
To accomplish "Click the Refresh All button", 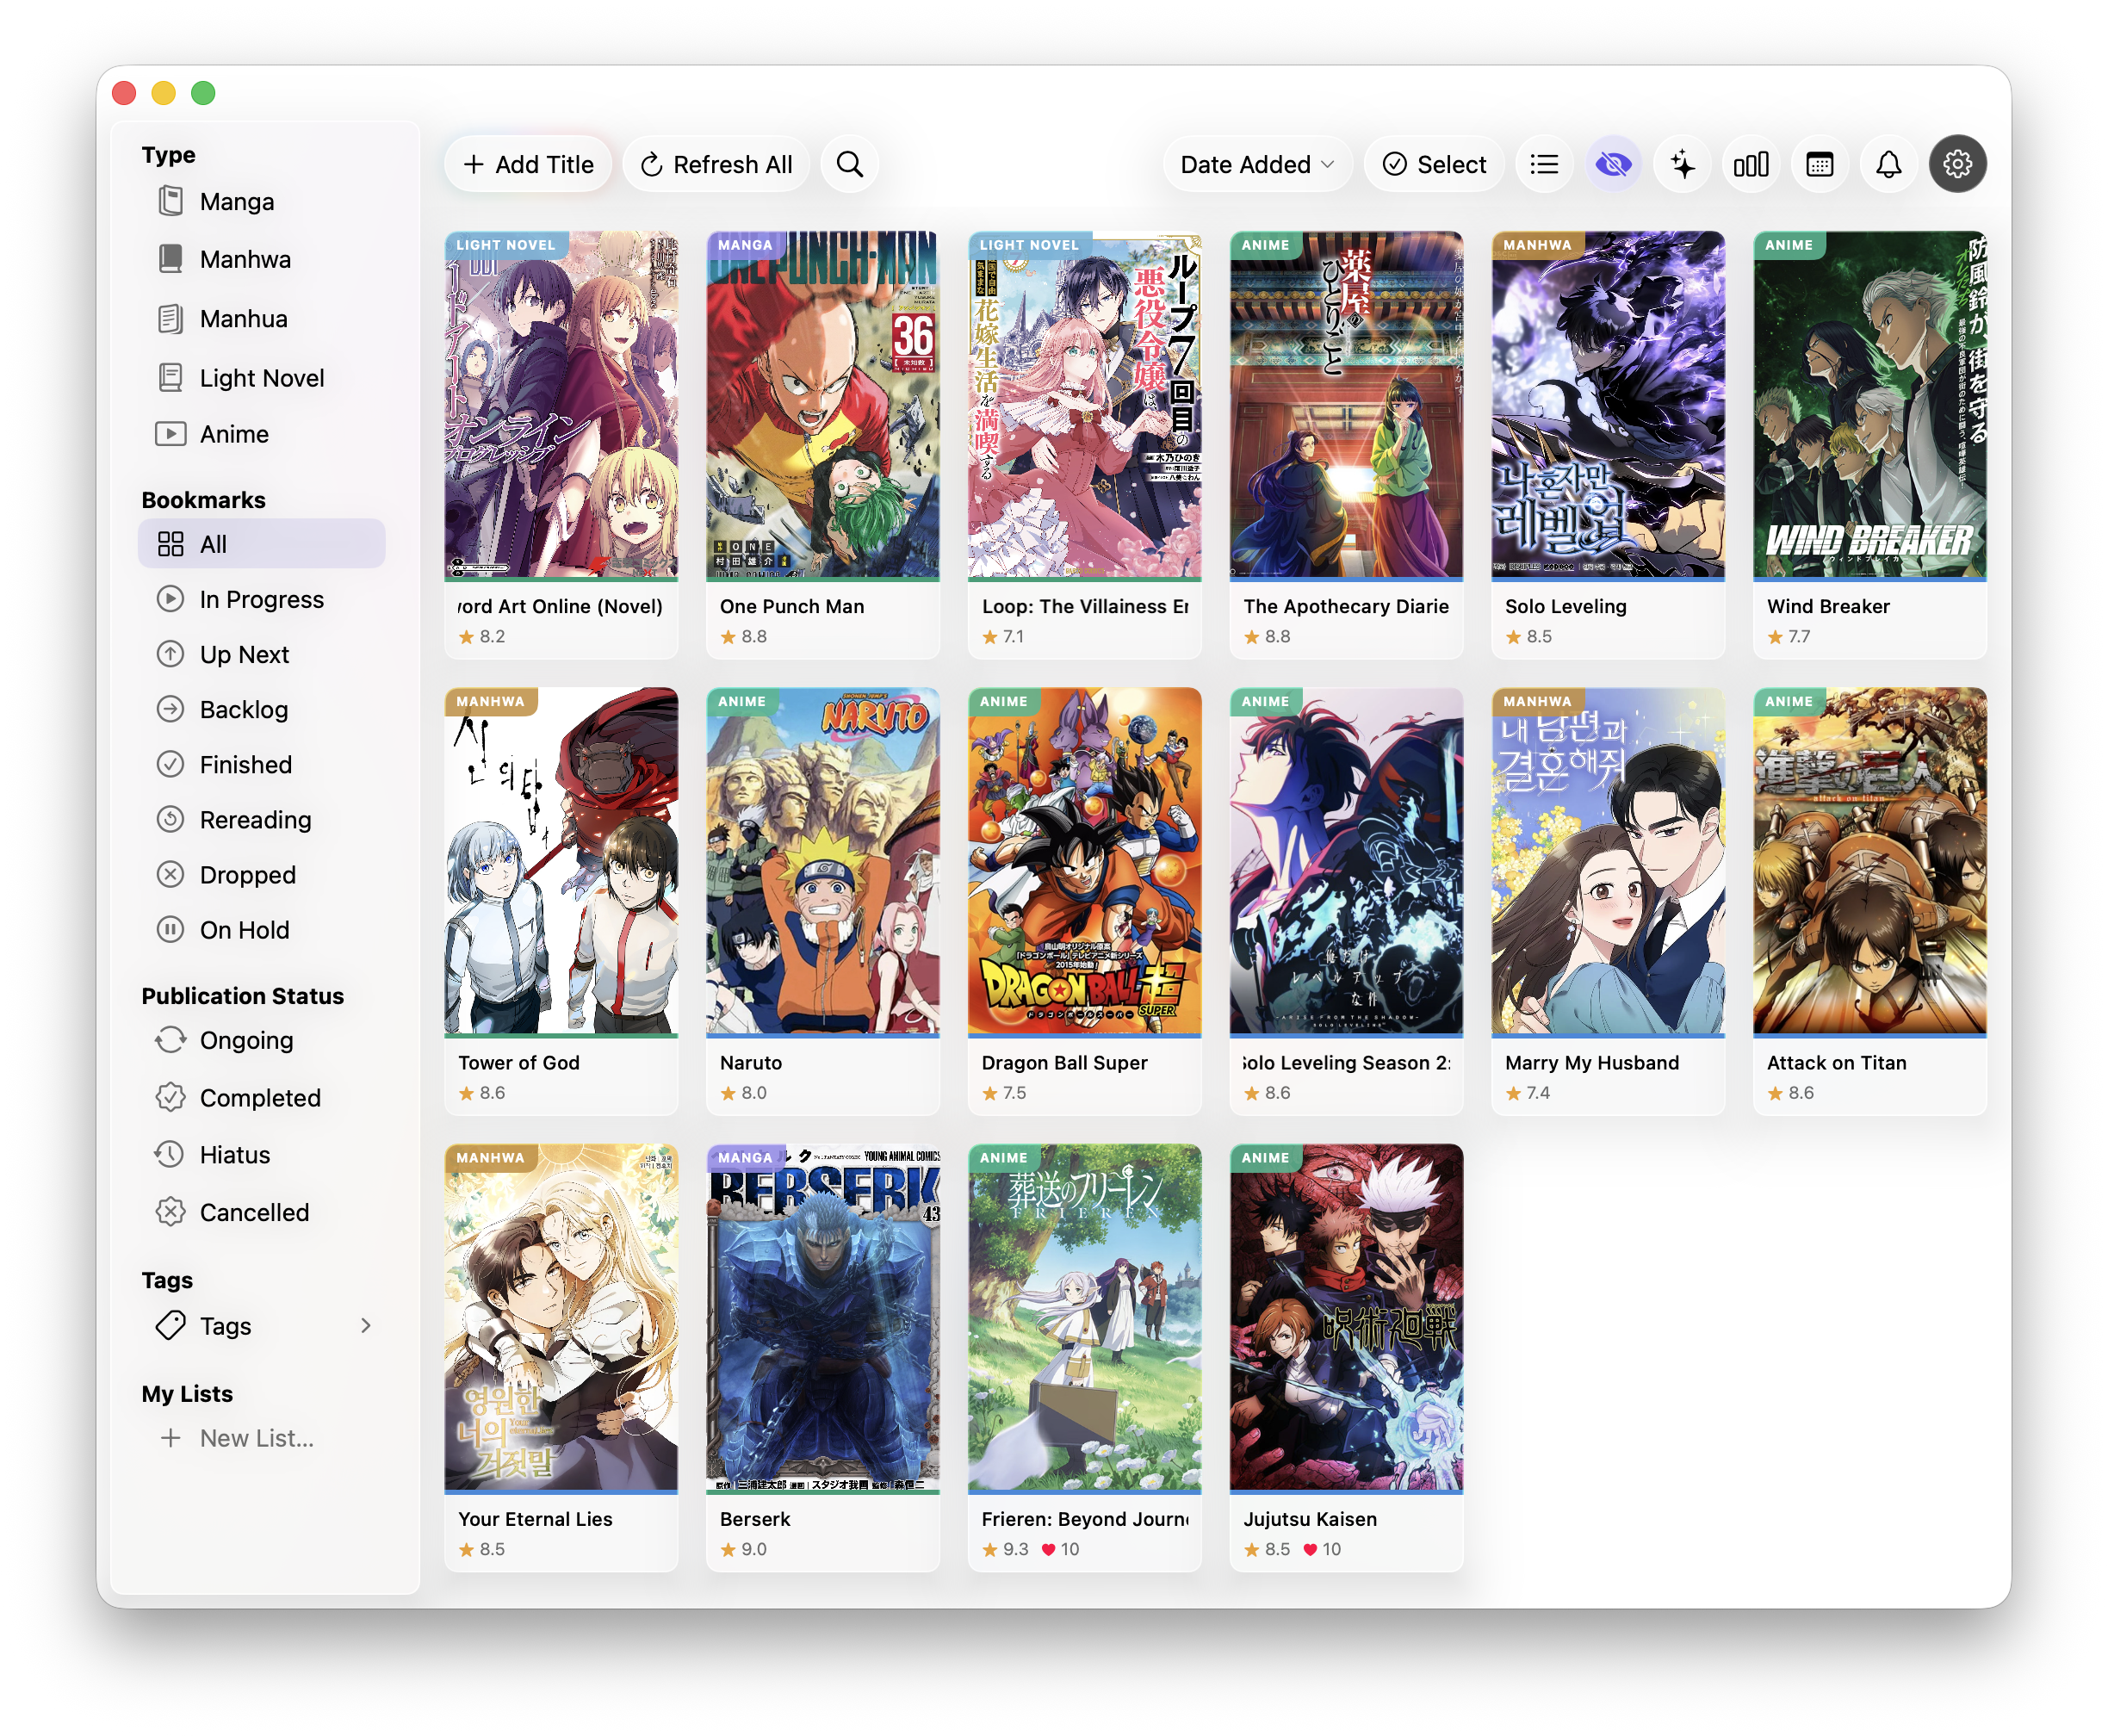I will [716, 164].
